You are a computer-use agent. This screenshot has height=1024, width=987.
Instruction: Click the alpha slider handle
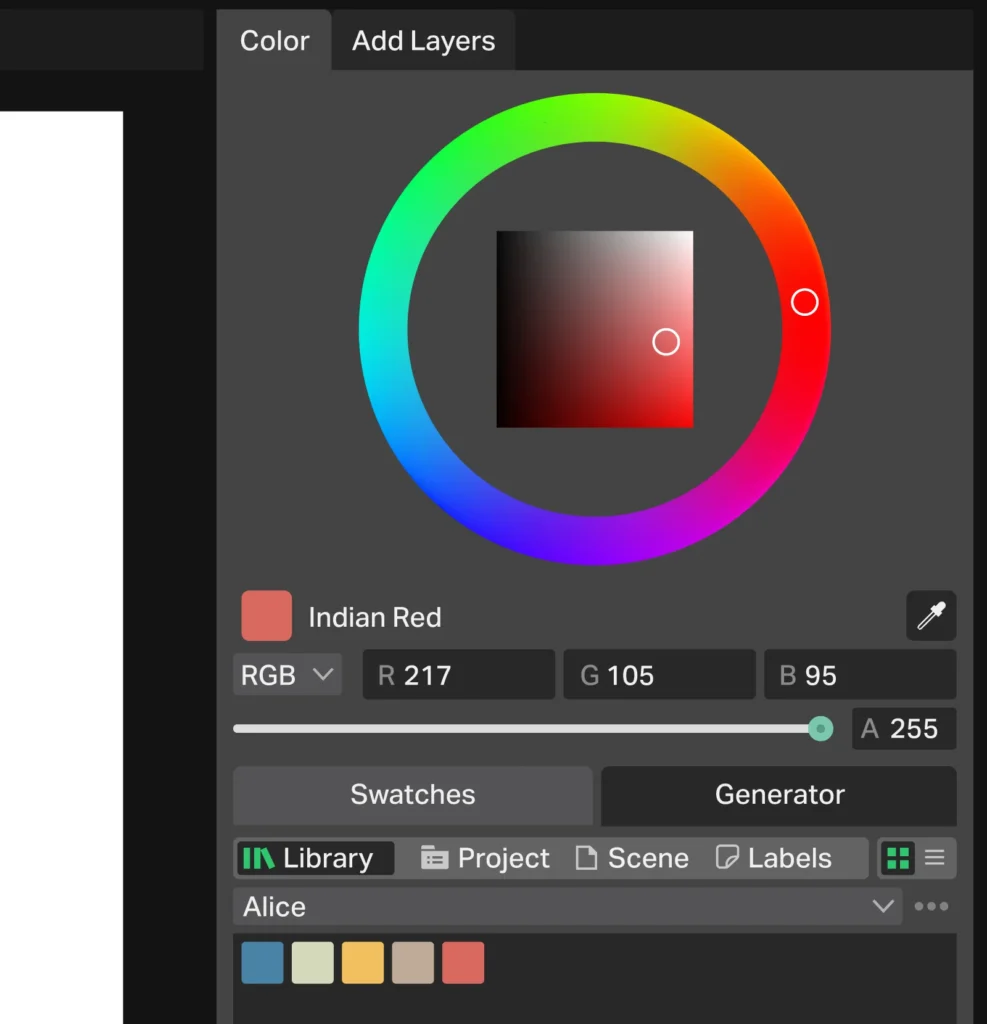(820, 729)
